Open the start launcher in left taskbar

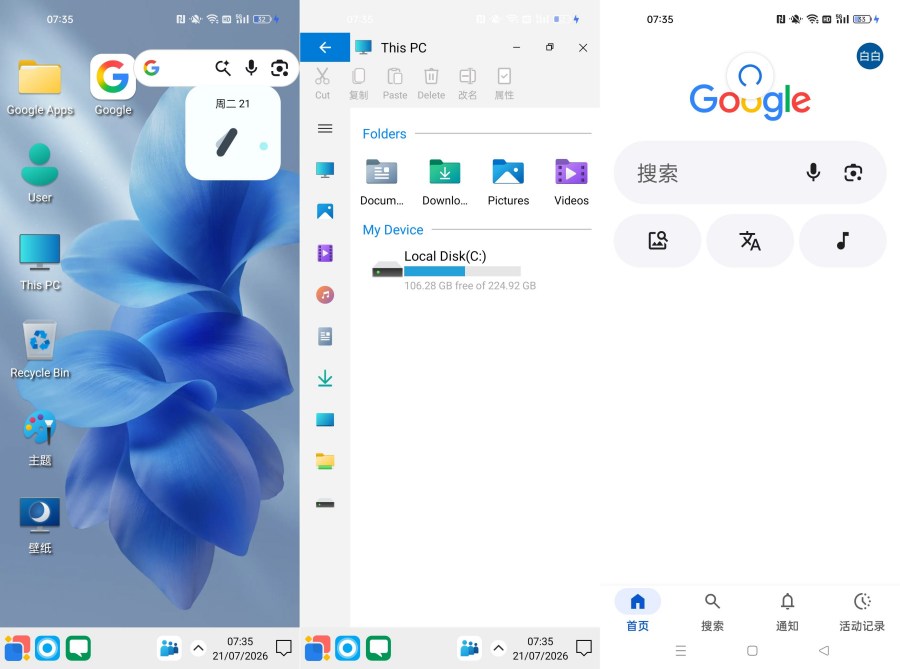click(17, 648)
